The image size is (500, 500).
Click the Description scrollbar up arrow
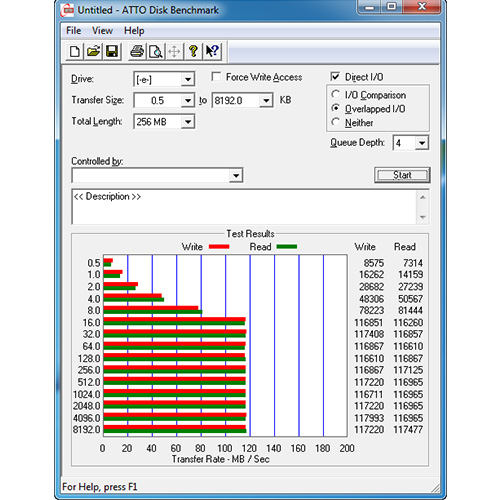point(423,197)
